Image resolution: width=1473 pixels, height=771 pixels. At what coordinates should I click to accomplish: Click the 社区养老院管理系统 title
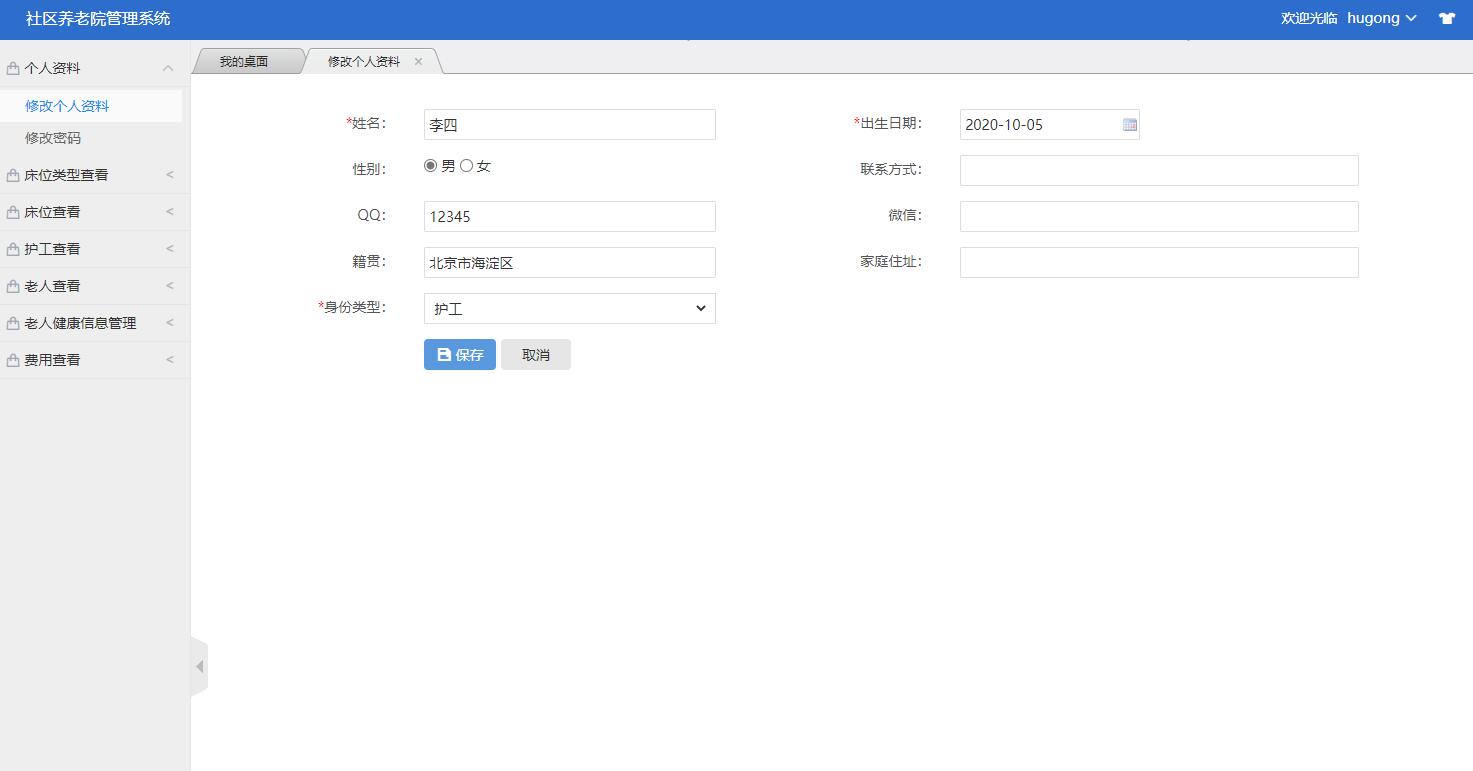(98, 18)
